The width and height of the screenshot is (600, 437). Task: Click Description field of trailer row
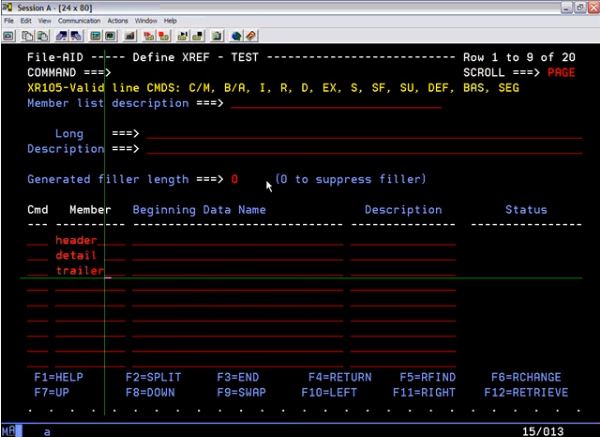[403, 271]
